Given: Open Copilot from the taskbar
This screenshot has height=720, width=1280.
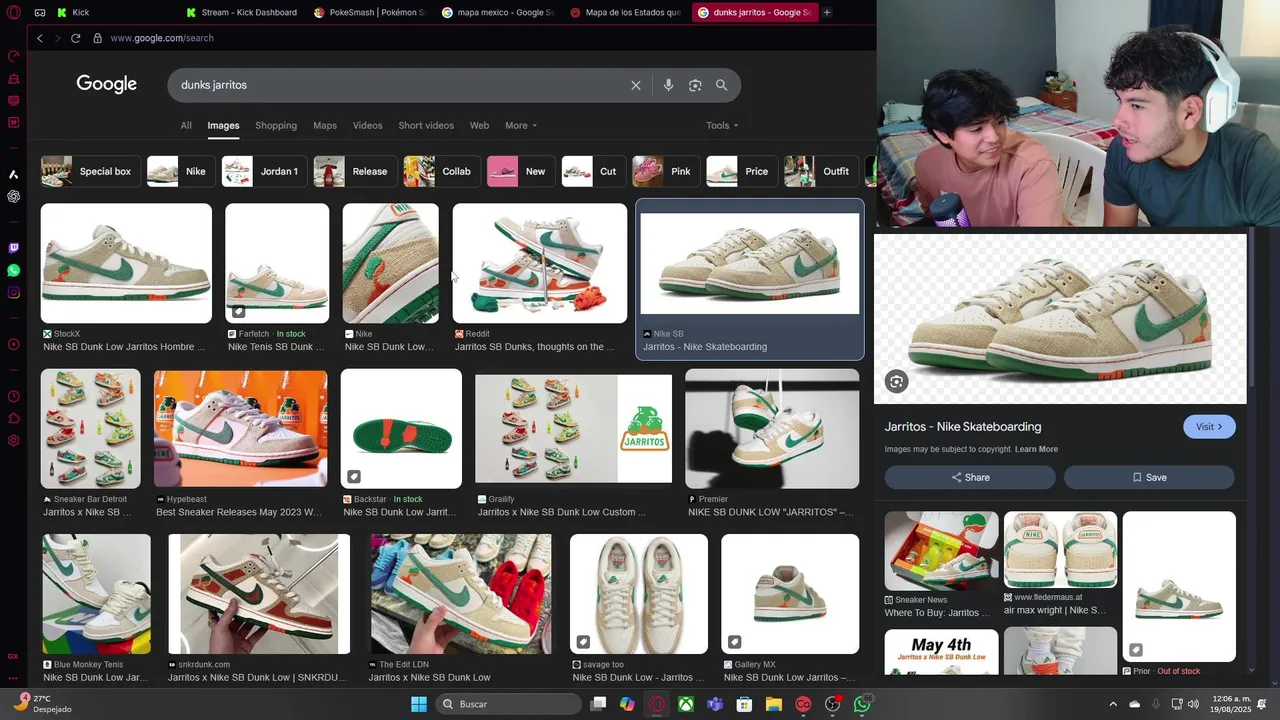Looking at the screenshot, I should coord(627,704).
